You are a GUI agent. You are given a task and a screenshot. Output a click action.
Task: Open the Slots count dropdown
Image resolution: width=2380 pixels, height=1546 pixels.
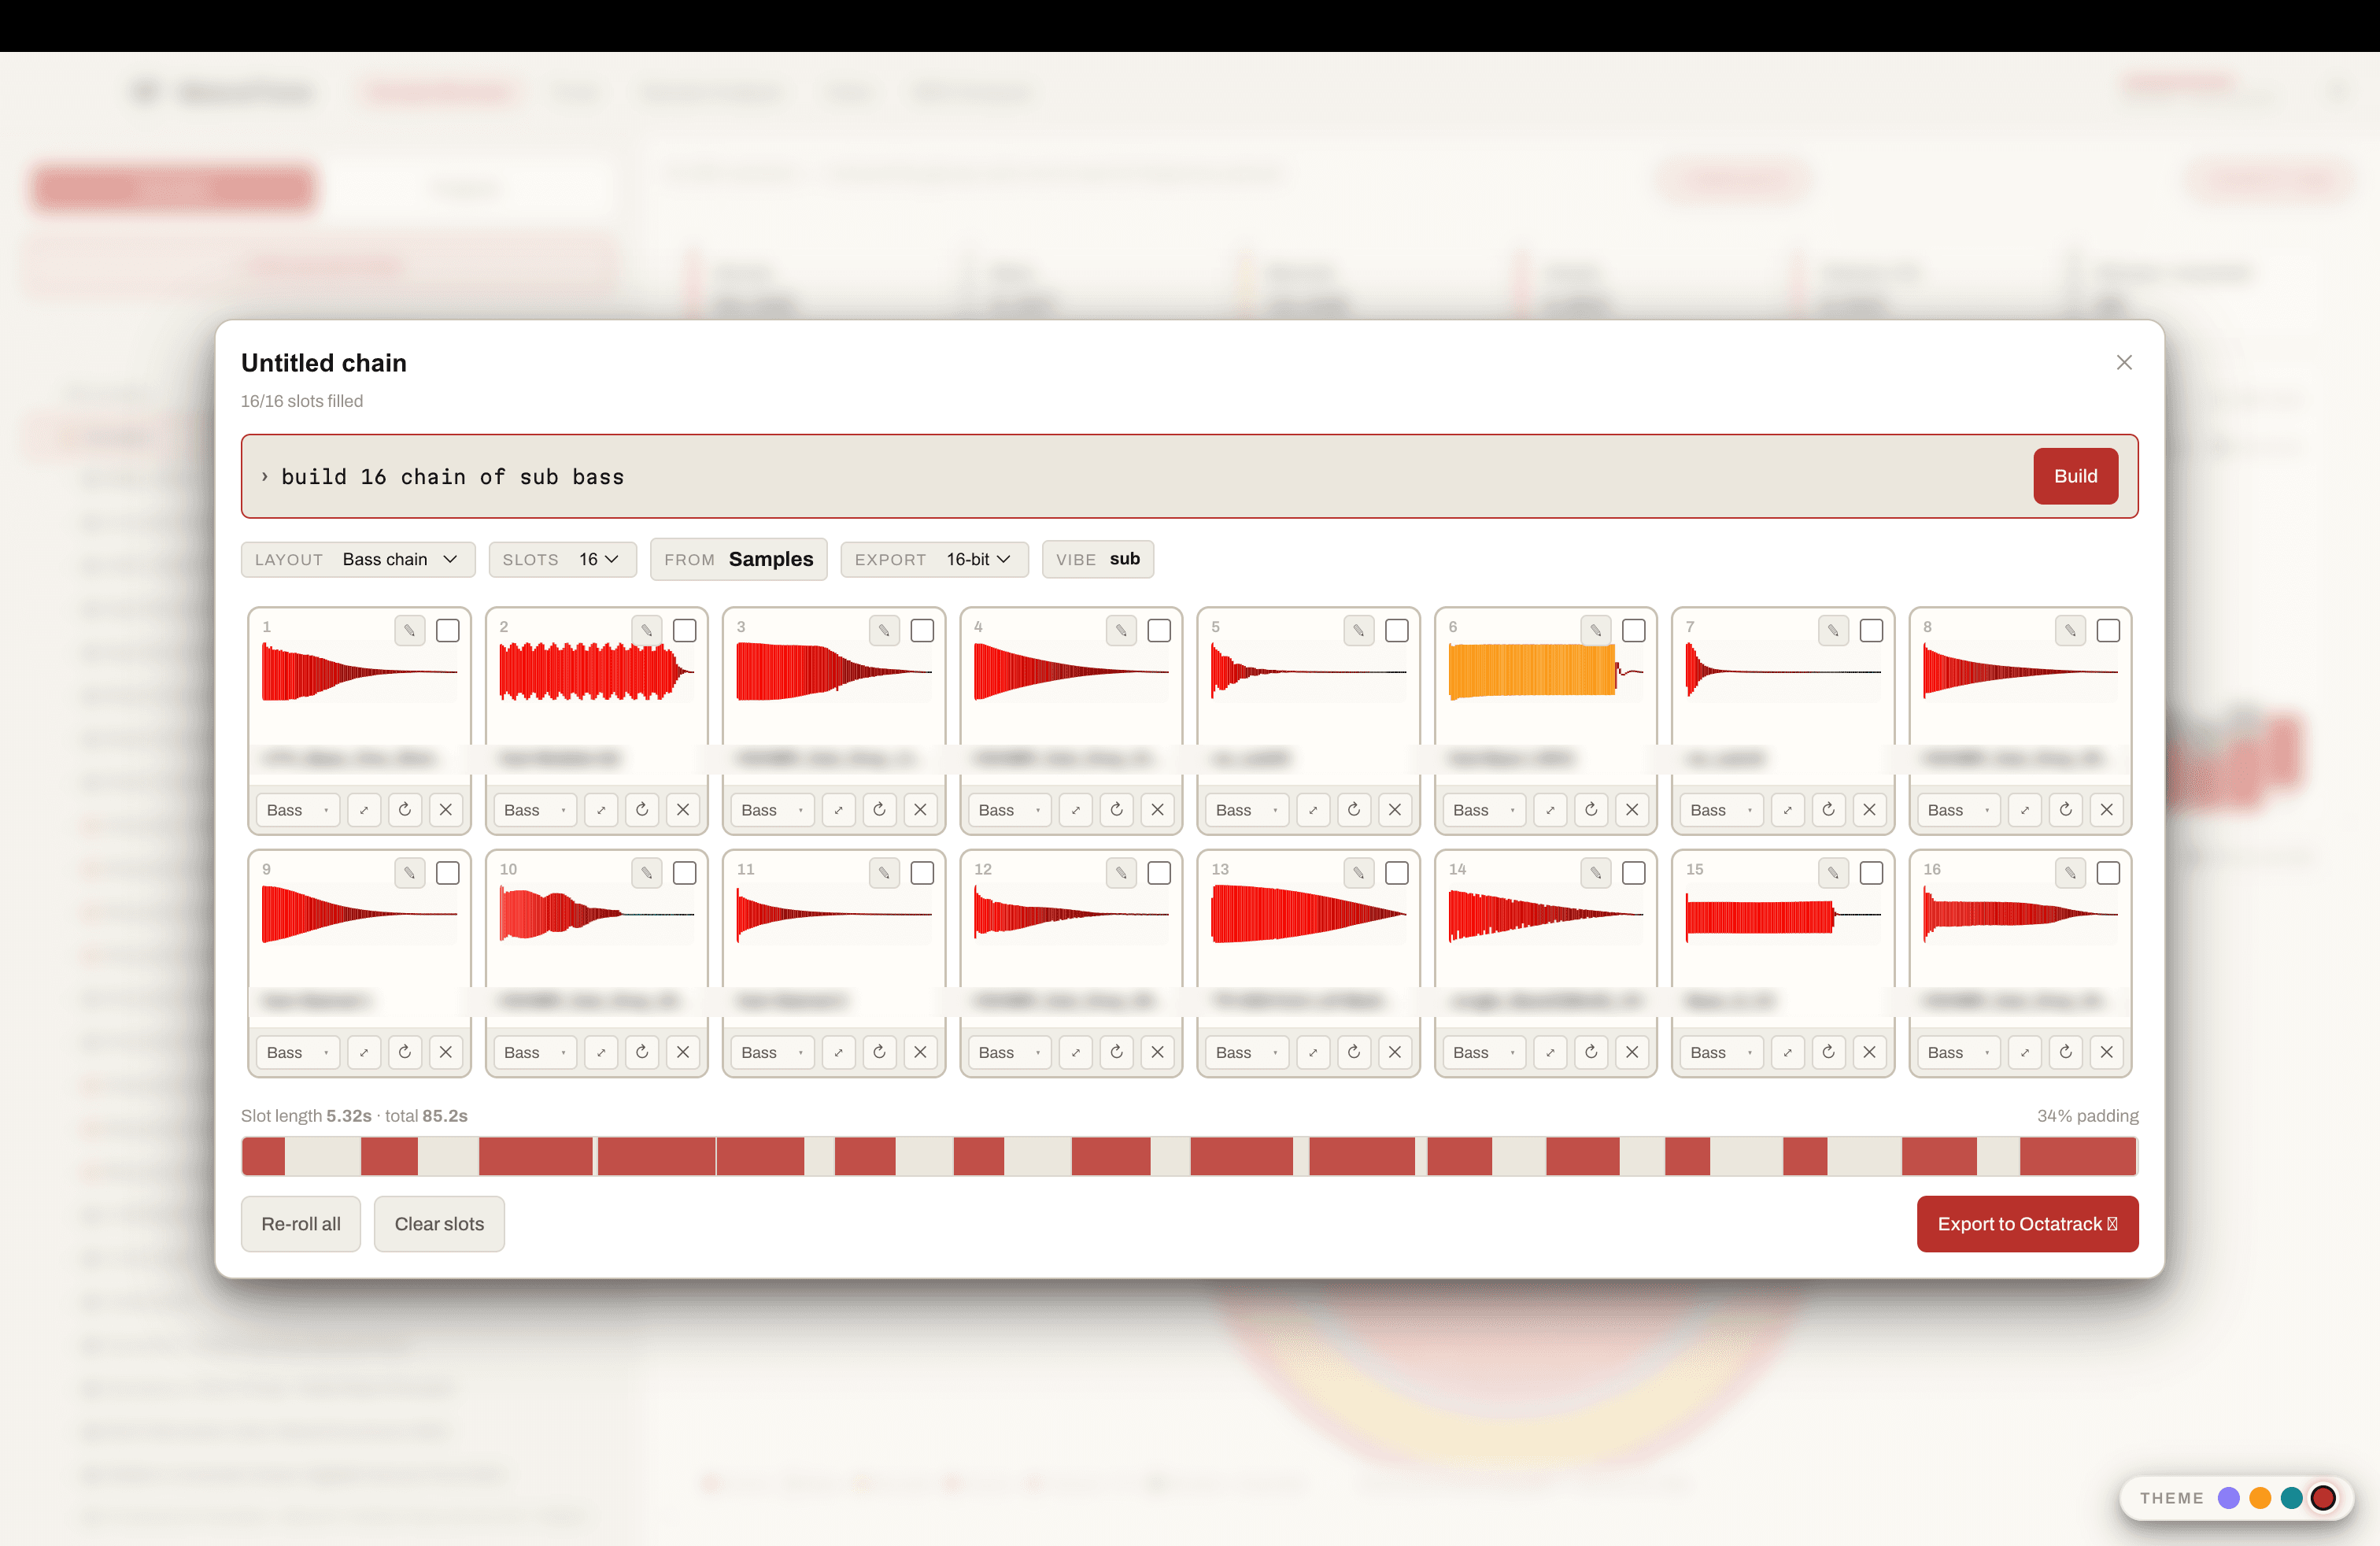(562, 559)
